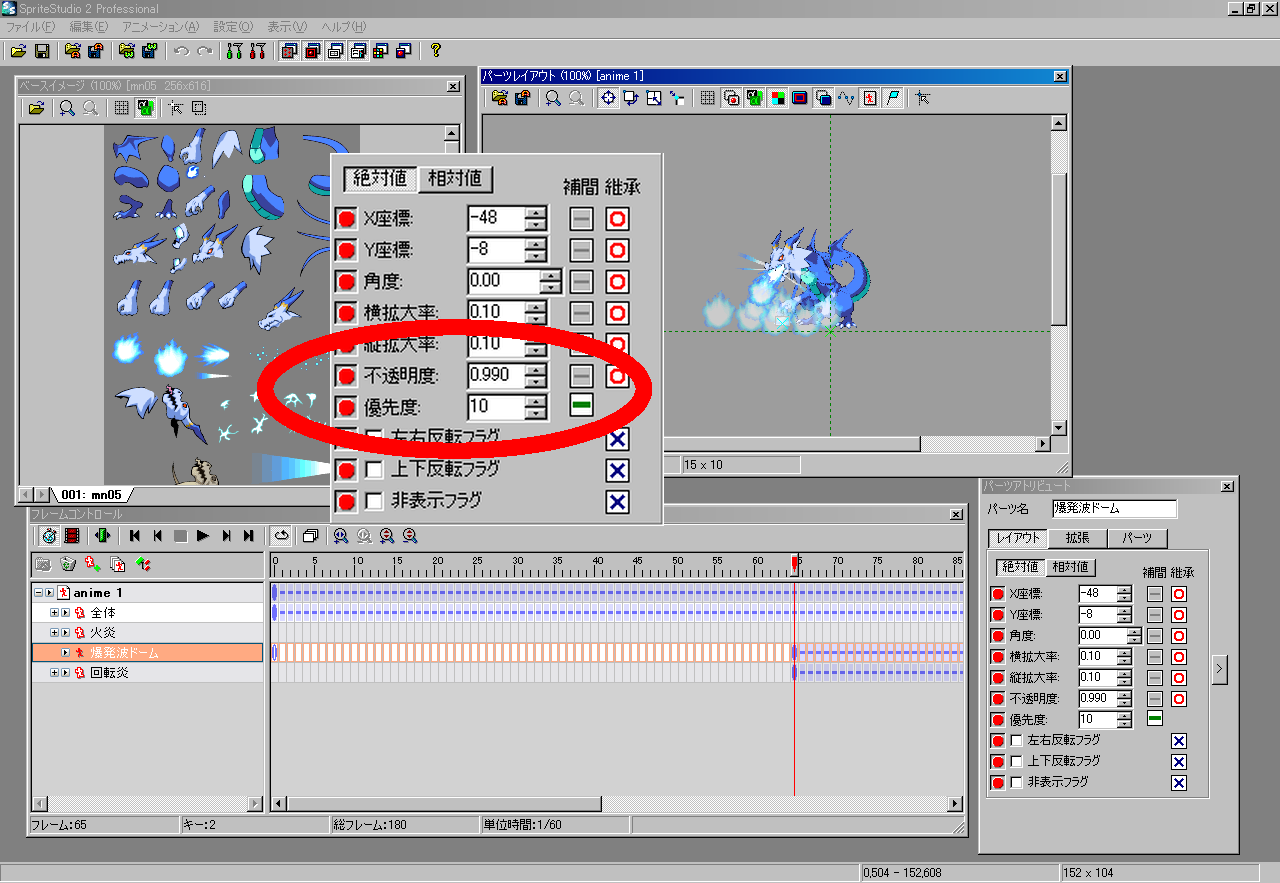Expand パーツアトリビュート panel with > button
This screenshot has width=1280, height=883.
[x=1219, y=670]
